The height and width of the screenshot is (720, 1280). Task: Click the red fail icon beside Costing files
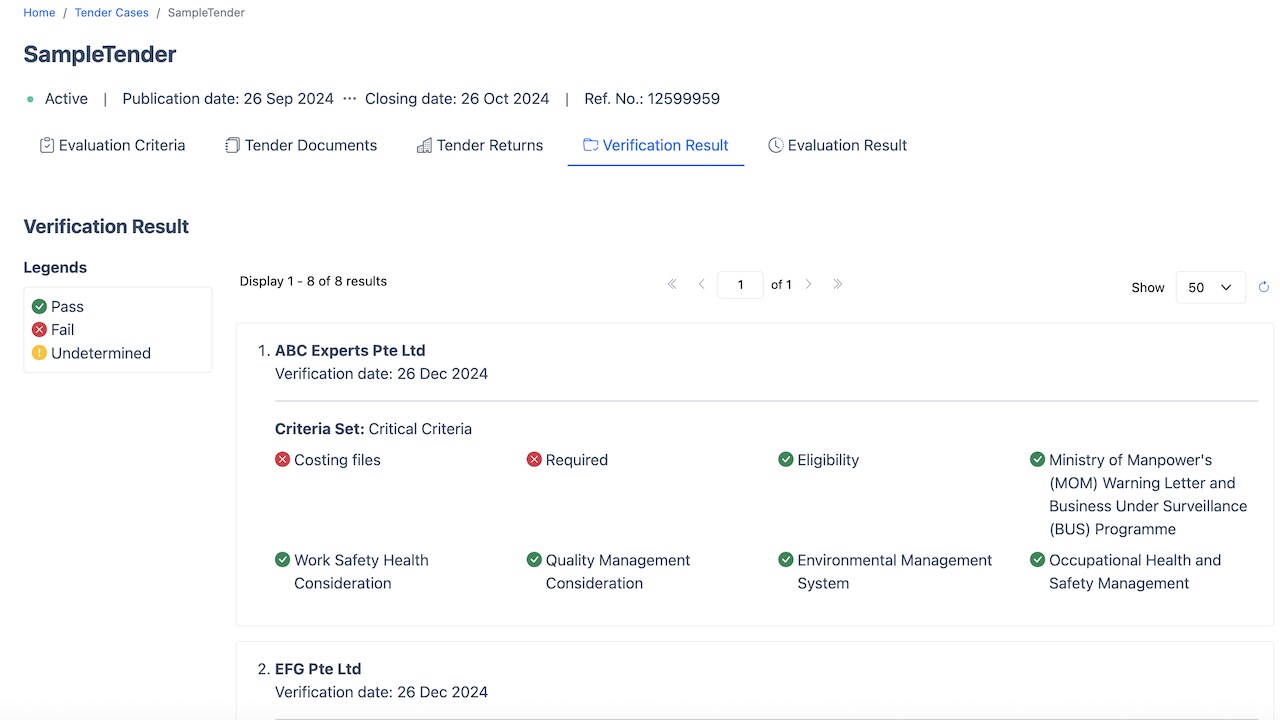(x=282, y=460)
